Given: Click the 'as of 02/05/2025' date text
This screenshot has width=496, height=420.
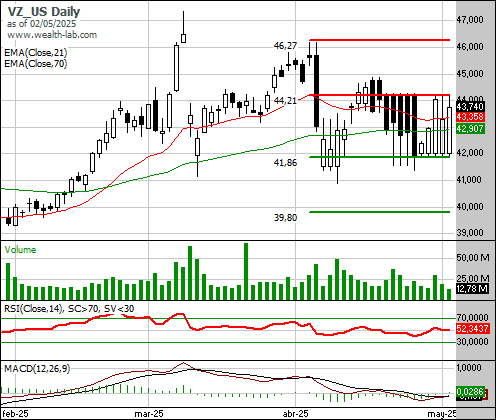Looking at the screenshot, I should (41, 24).
